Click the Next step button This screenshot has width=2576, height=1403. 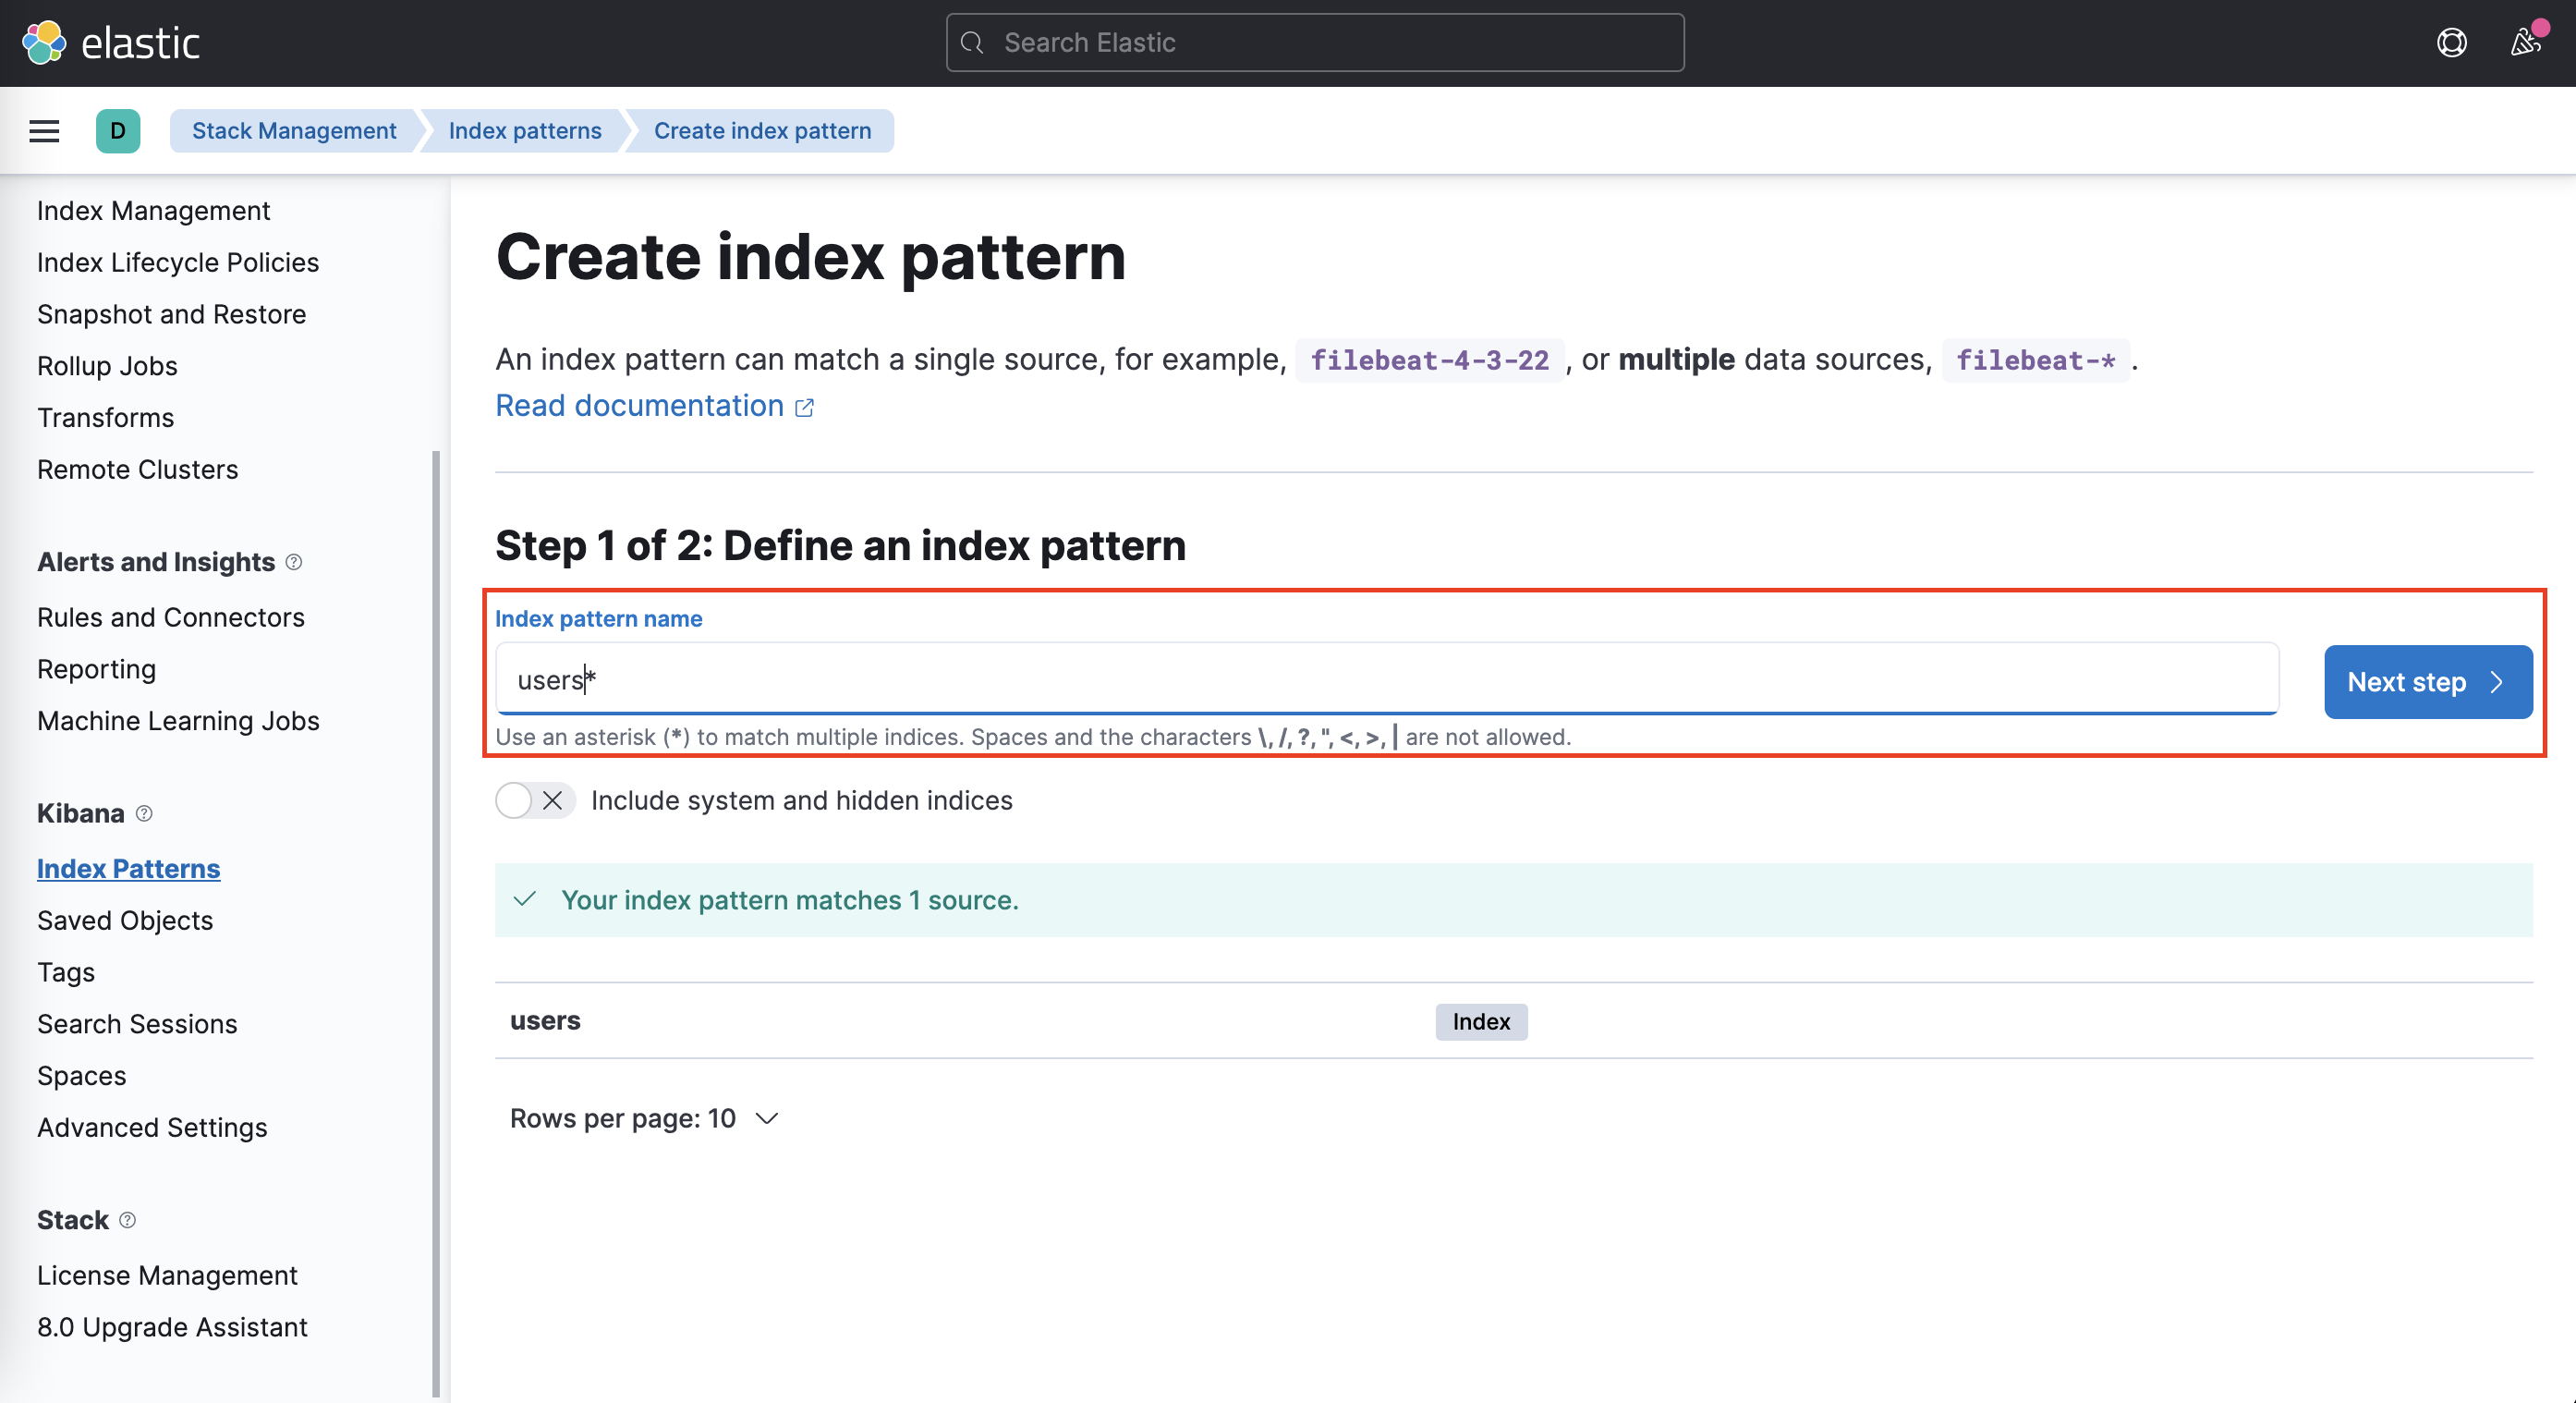click(2428, 682)
